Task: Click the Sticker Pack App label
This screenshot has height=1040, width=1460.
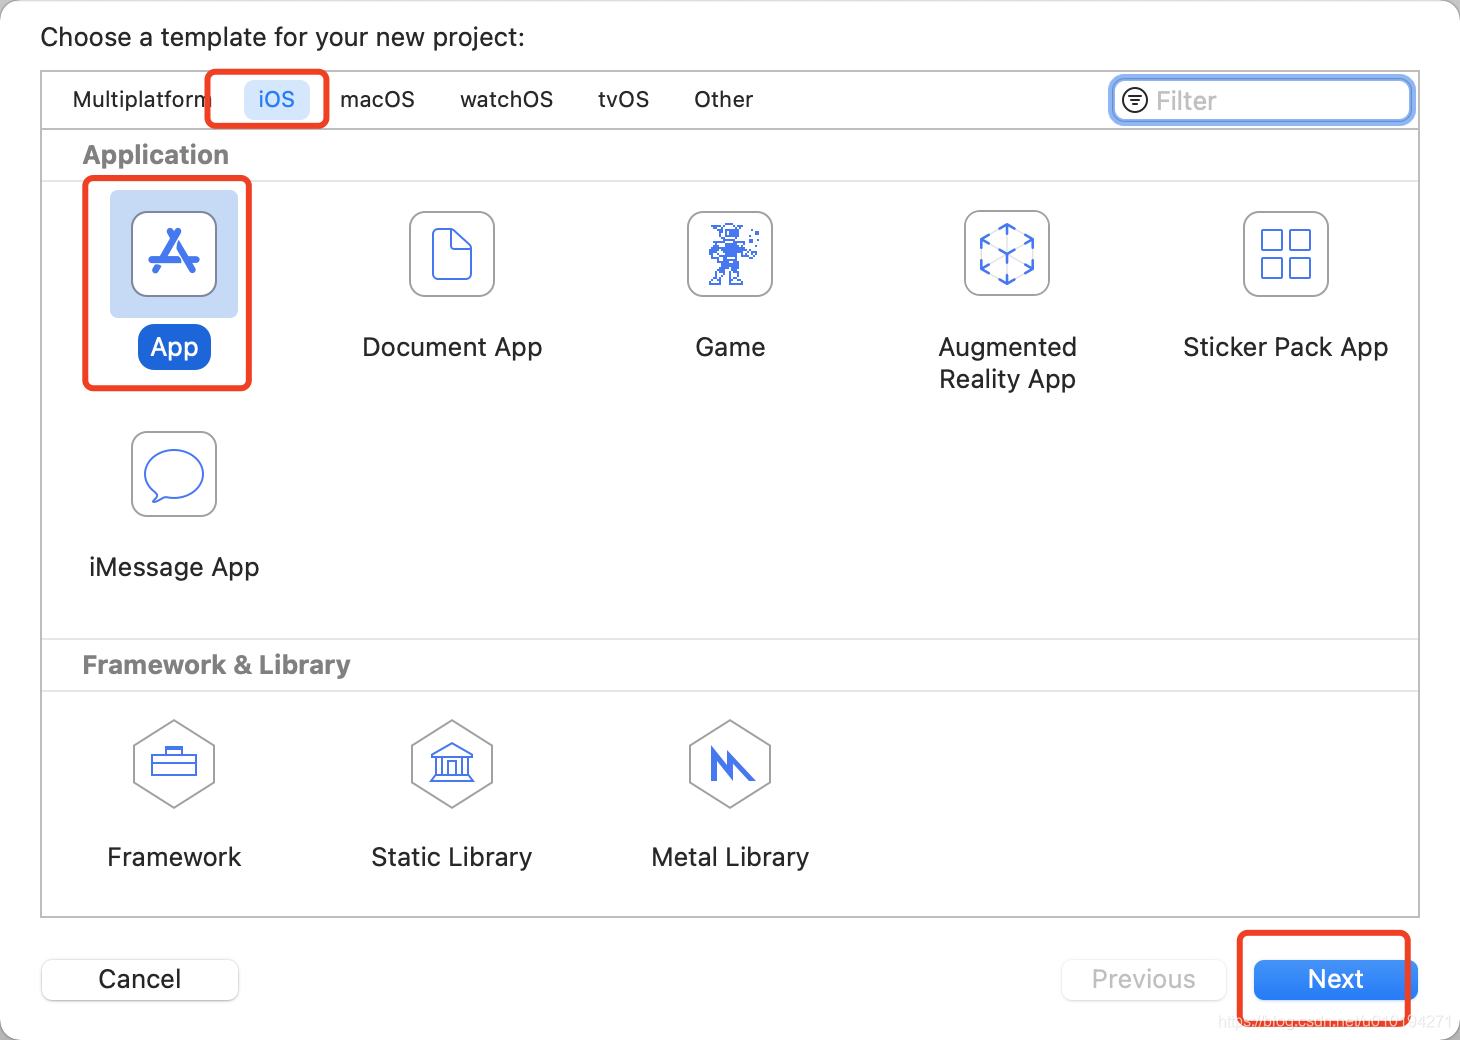Action: (x=1286, y=347)
